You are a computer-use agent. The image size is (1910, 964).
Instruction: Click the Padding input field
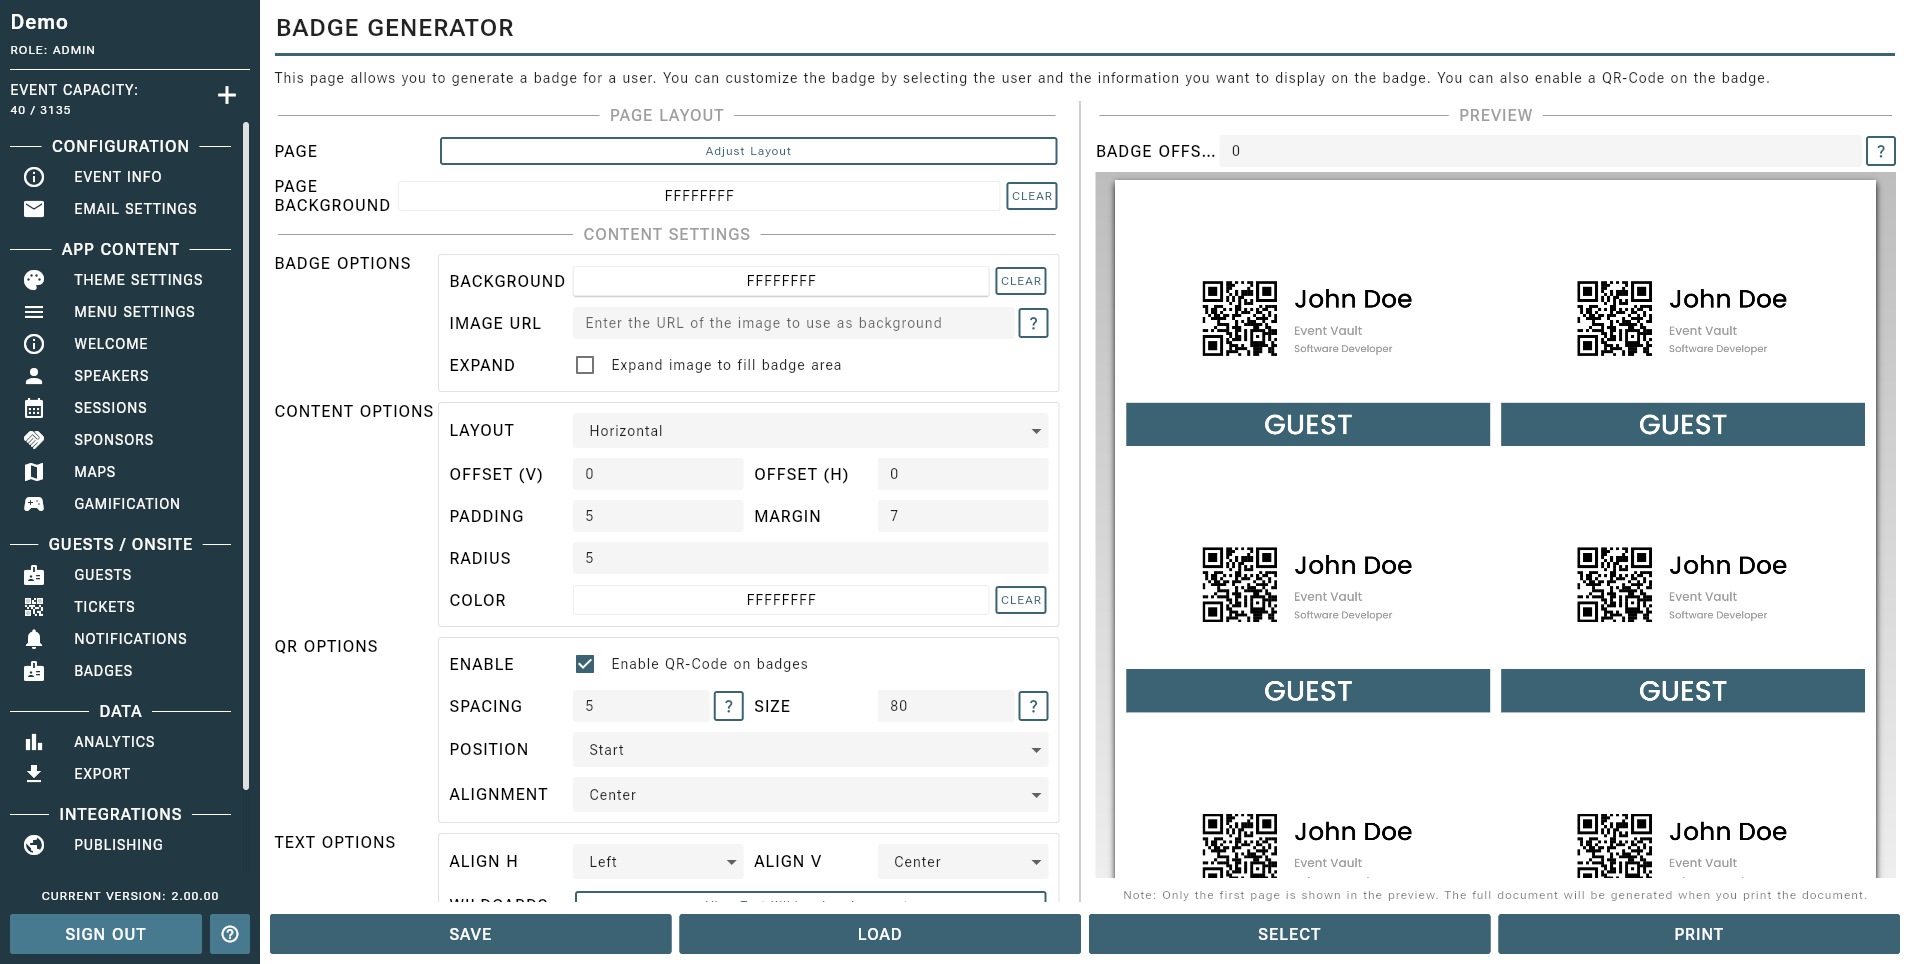(x=658, y=516)
